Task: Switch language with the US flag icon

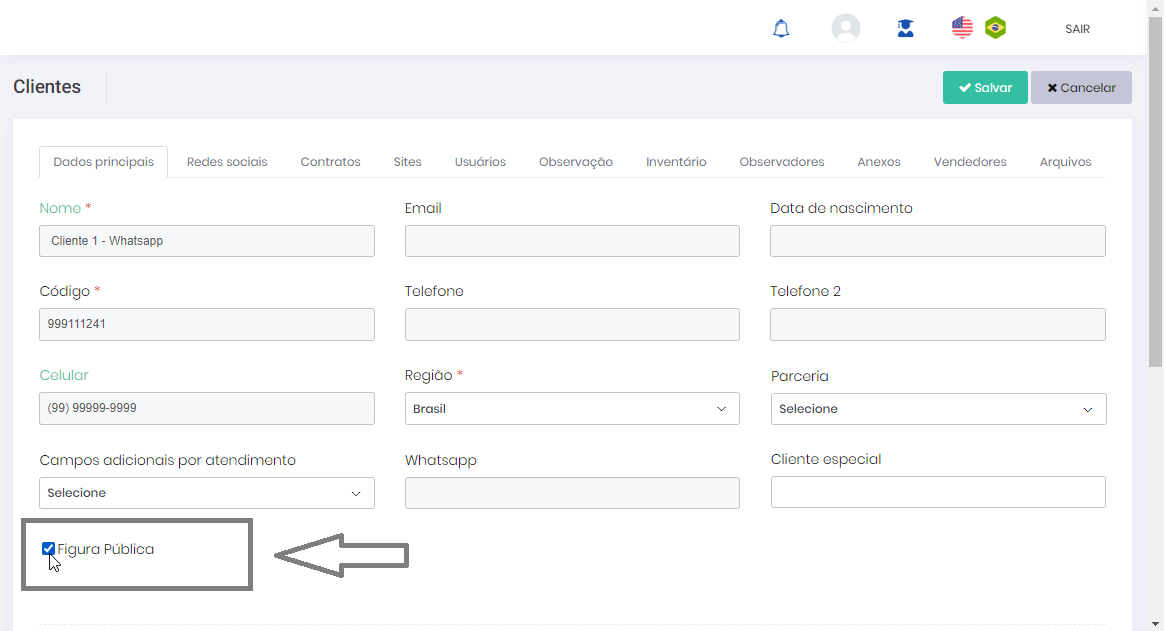Action: pos(962,28)
